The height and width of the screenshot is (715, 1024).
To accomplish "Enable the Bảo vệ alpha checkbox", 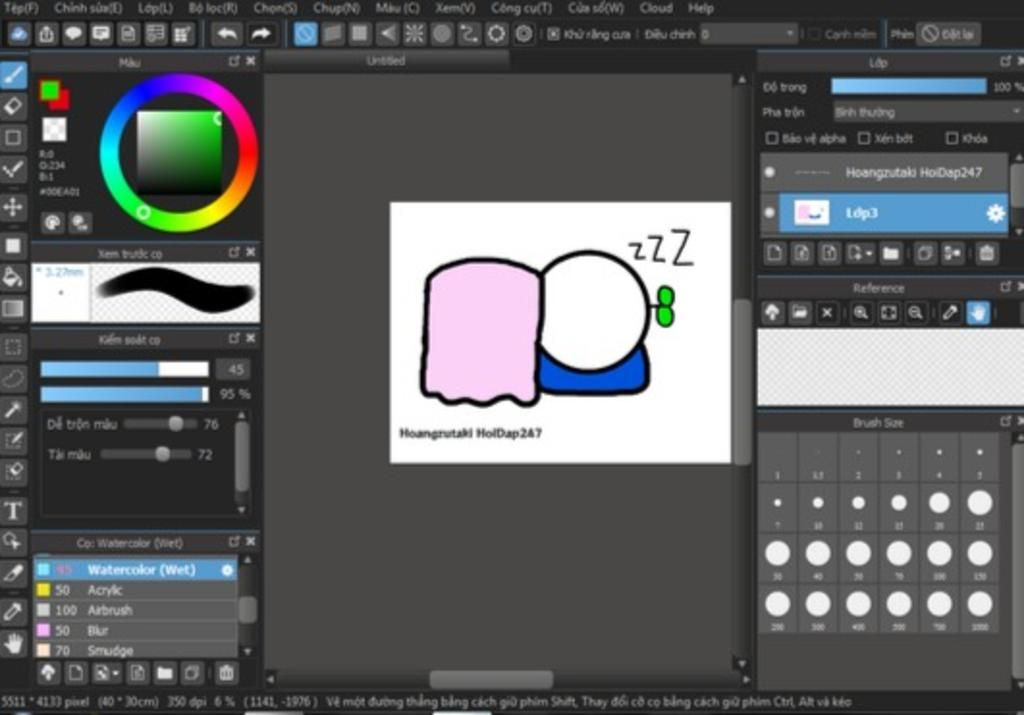I will coord(772,138).
